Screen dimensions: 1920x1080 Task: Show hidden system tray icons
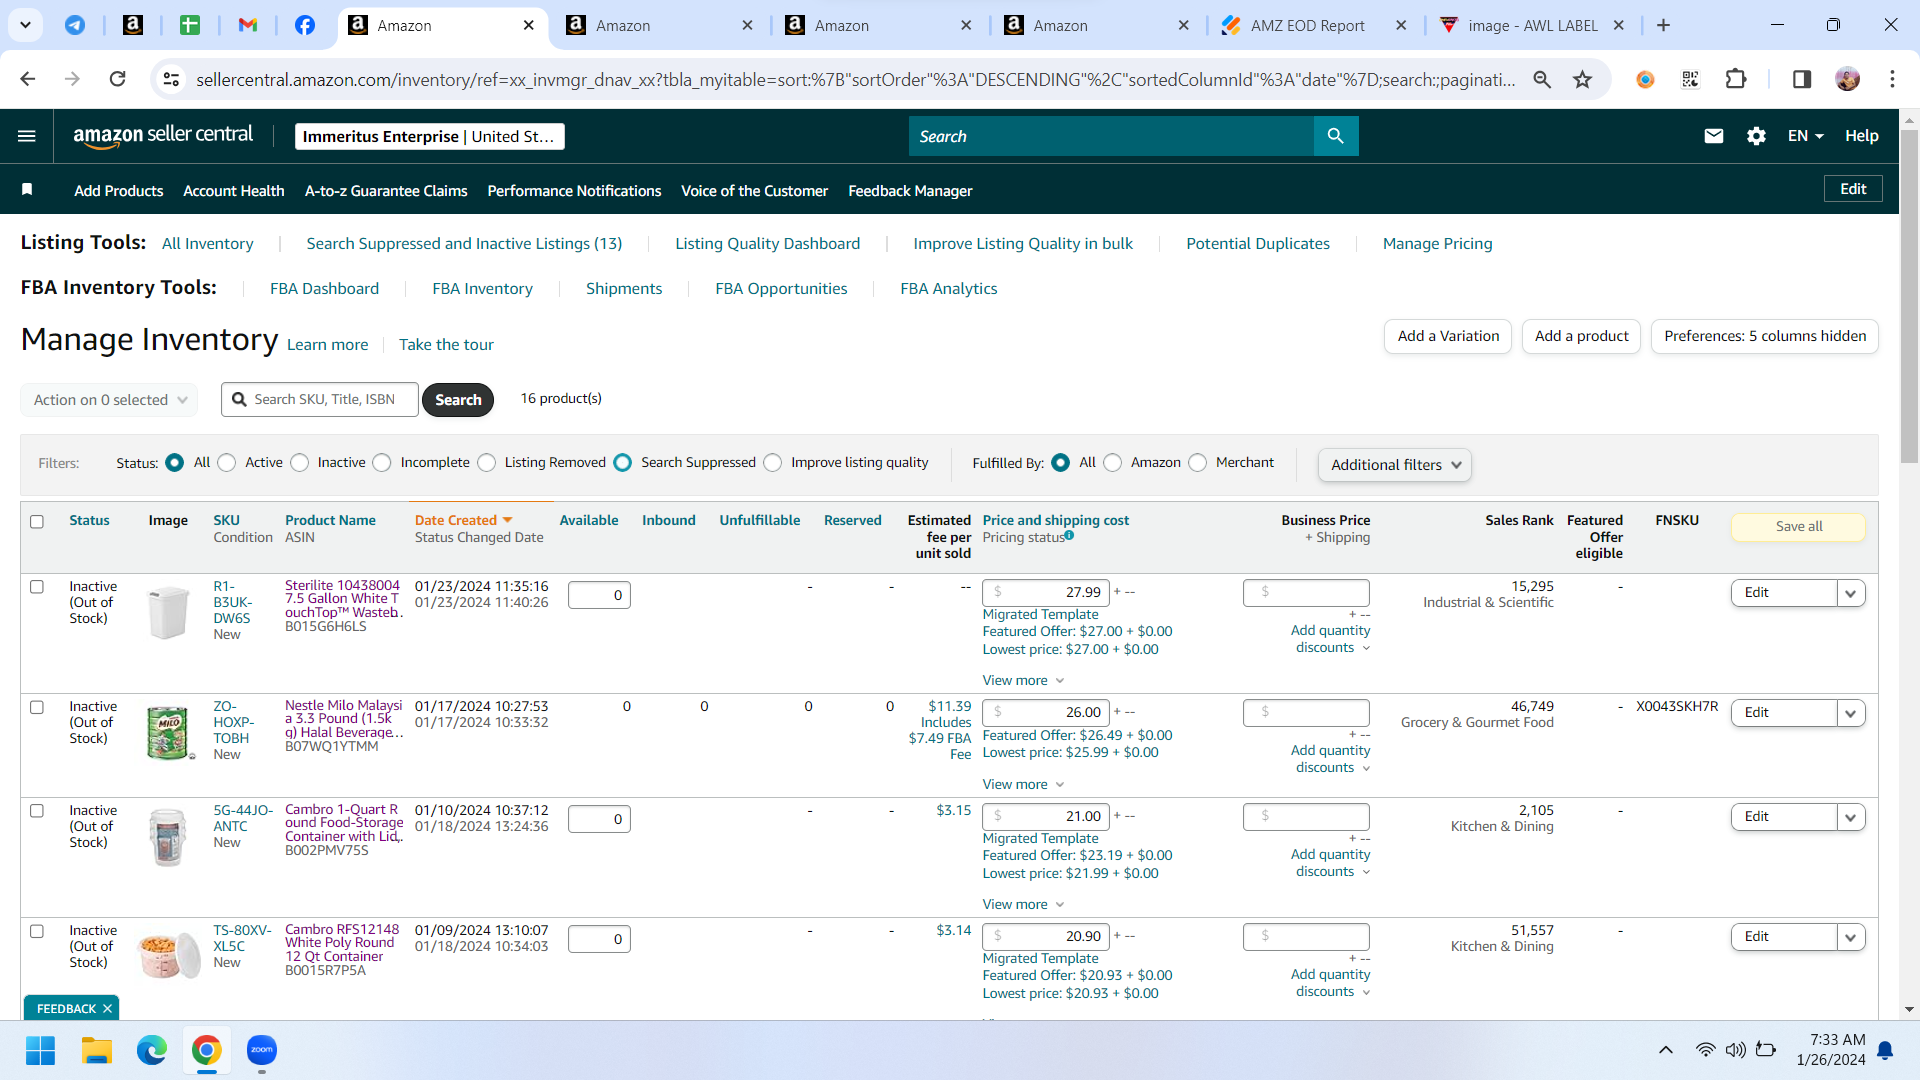(1666, 1050)
